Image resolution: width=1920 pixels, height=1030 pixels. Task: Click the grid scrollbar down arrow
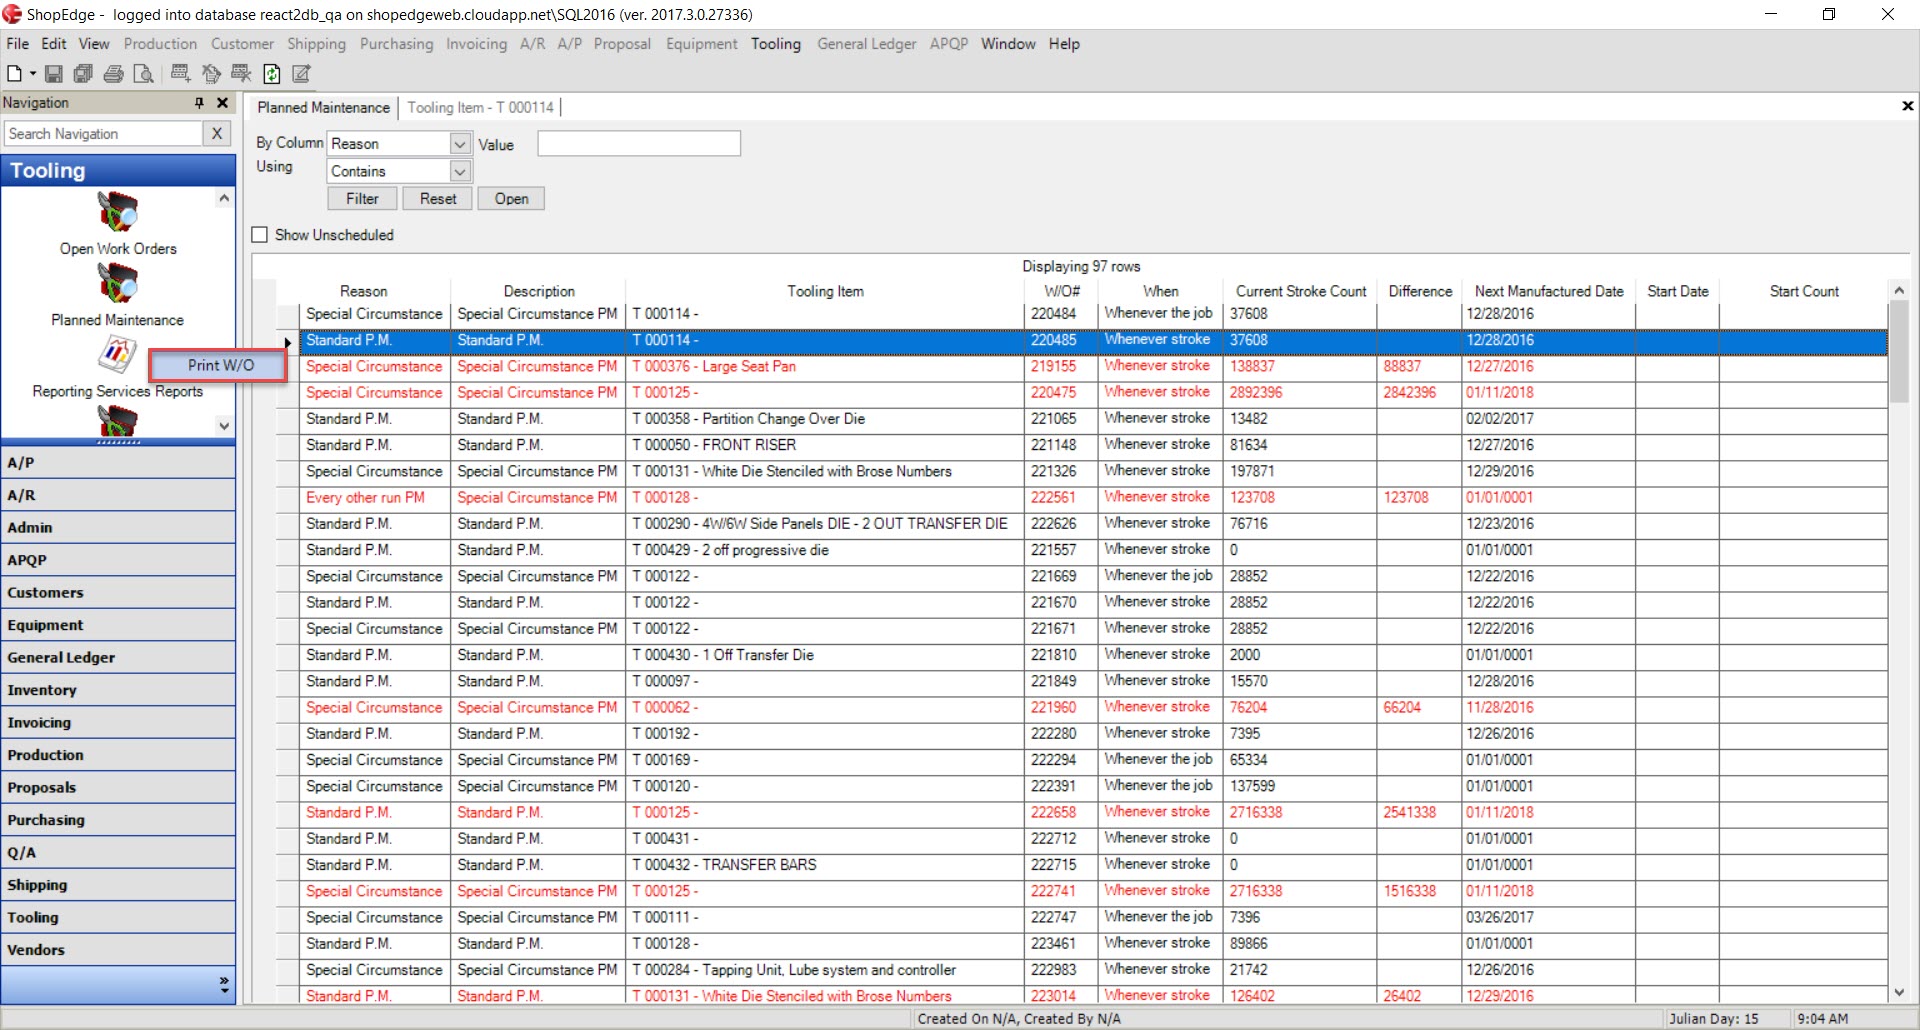click(x=1899, y=992)
